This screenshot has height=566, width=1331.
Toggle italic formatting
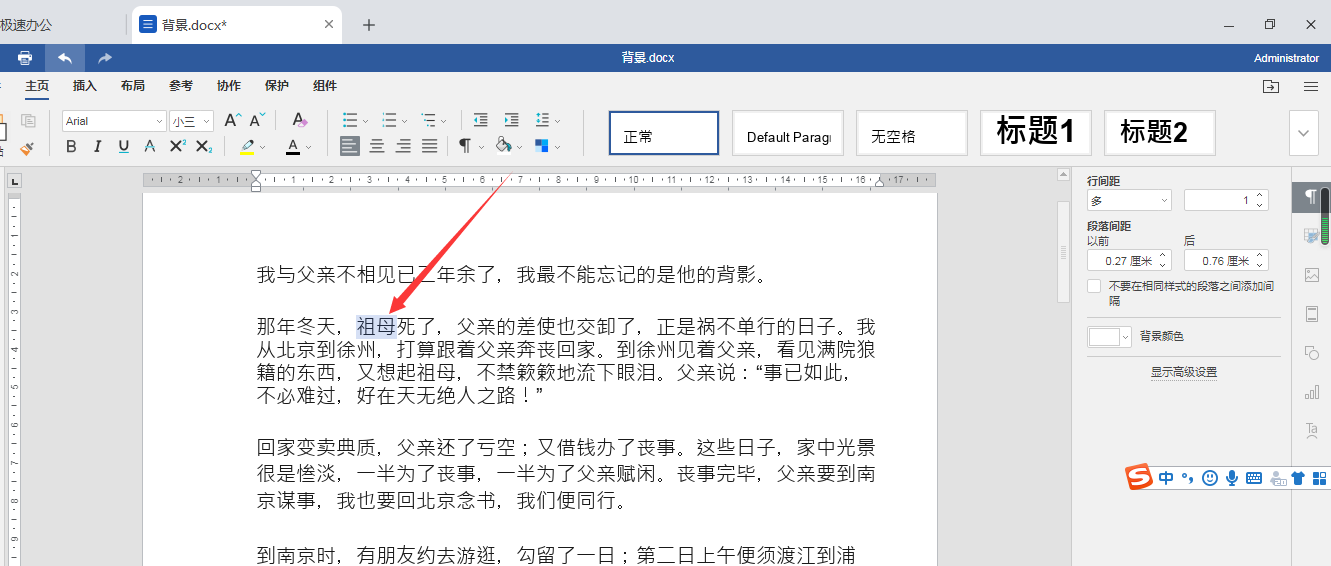(x=97, y=146)
